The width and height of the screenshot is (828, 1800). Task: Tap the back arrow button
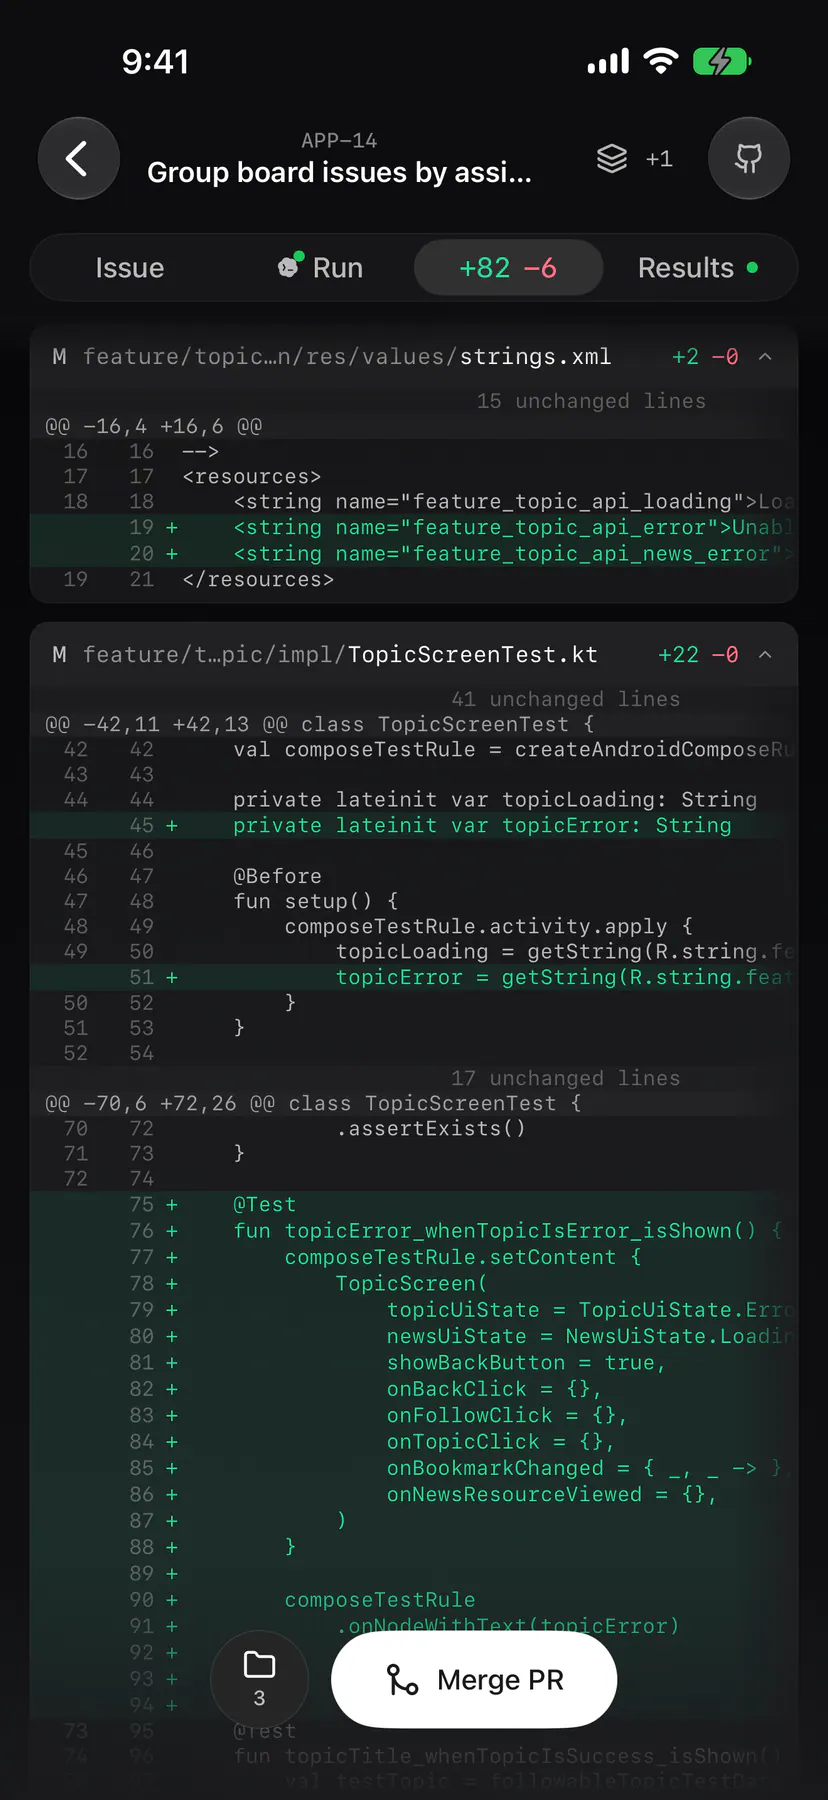[79, 158]
